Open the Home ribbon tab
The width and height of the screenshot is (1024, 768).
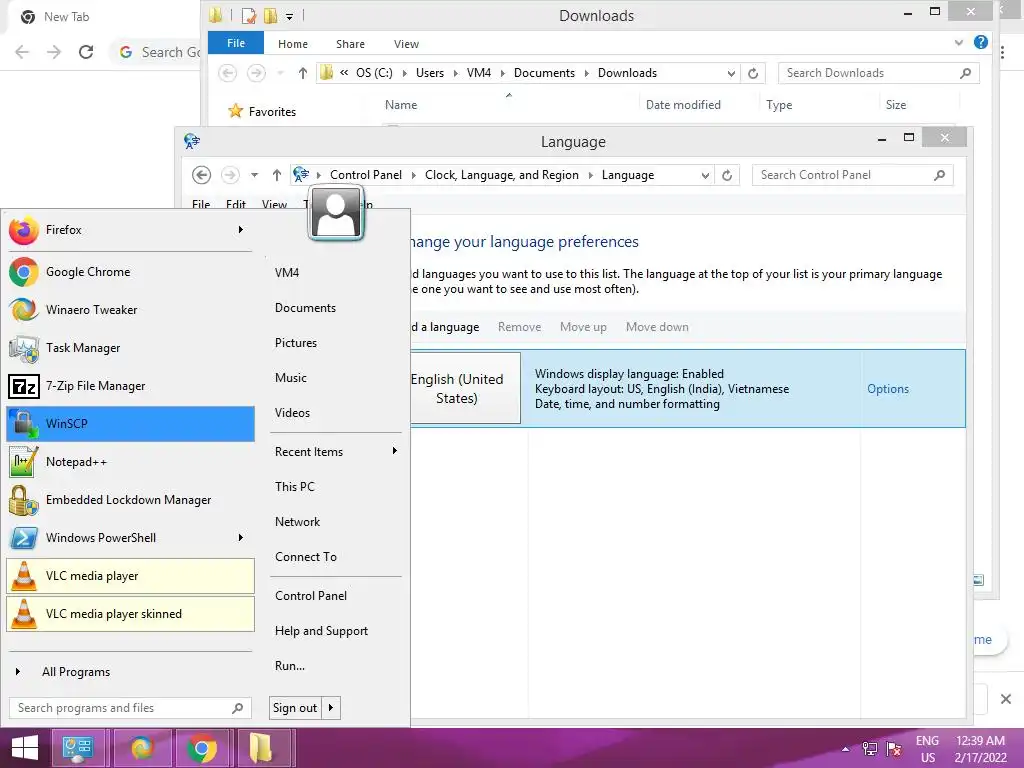(293, 44)
